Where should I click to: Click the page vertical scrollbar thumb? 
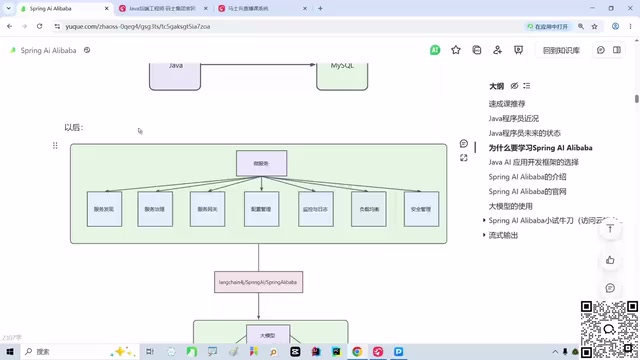tap(636, 99)
